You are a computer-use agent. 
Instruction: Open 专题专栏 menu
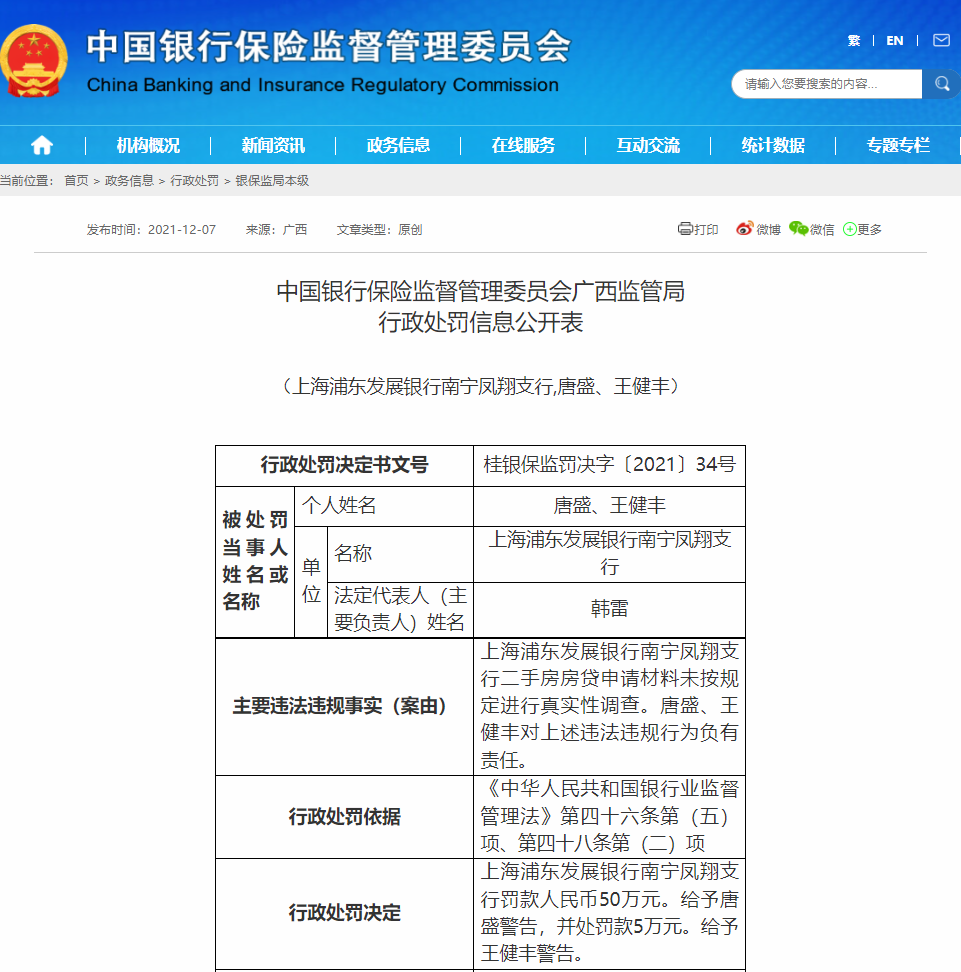click(x=898, y=145)
